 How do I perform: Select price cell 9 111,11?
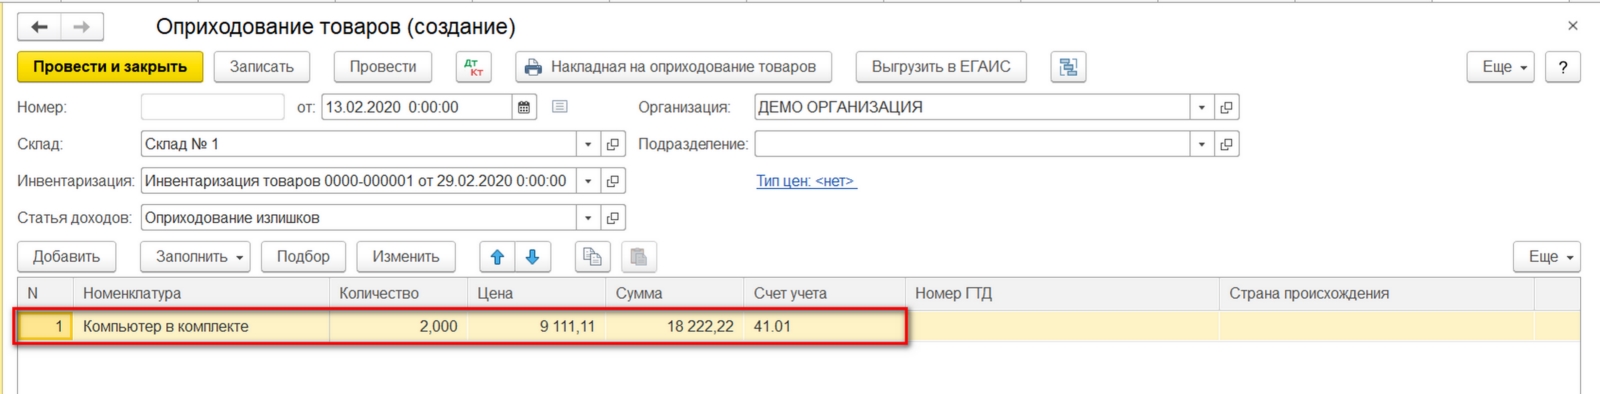(x=536, y=326)
